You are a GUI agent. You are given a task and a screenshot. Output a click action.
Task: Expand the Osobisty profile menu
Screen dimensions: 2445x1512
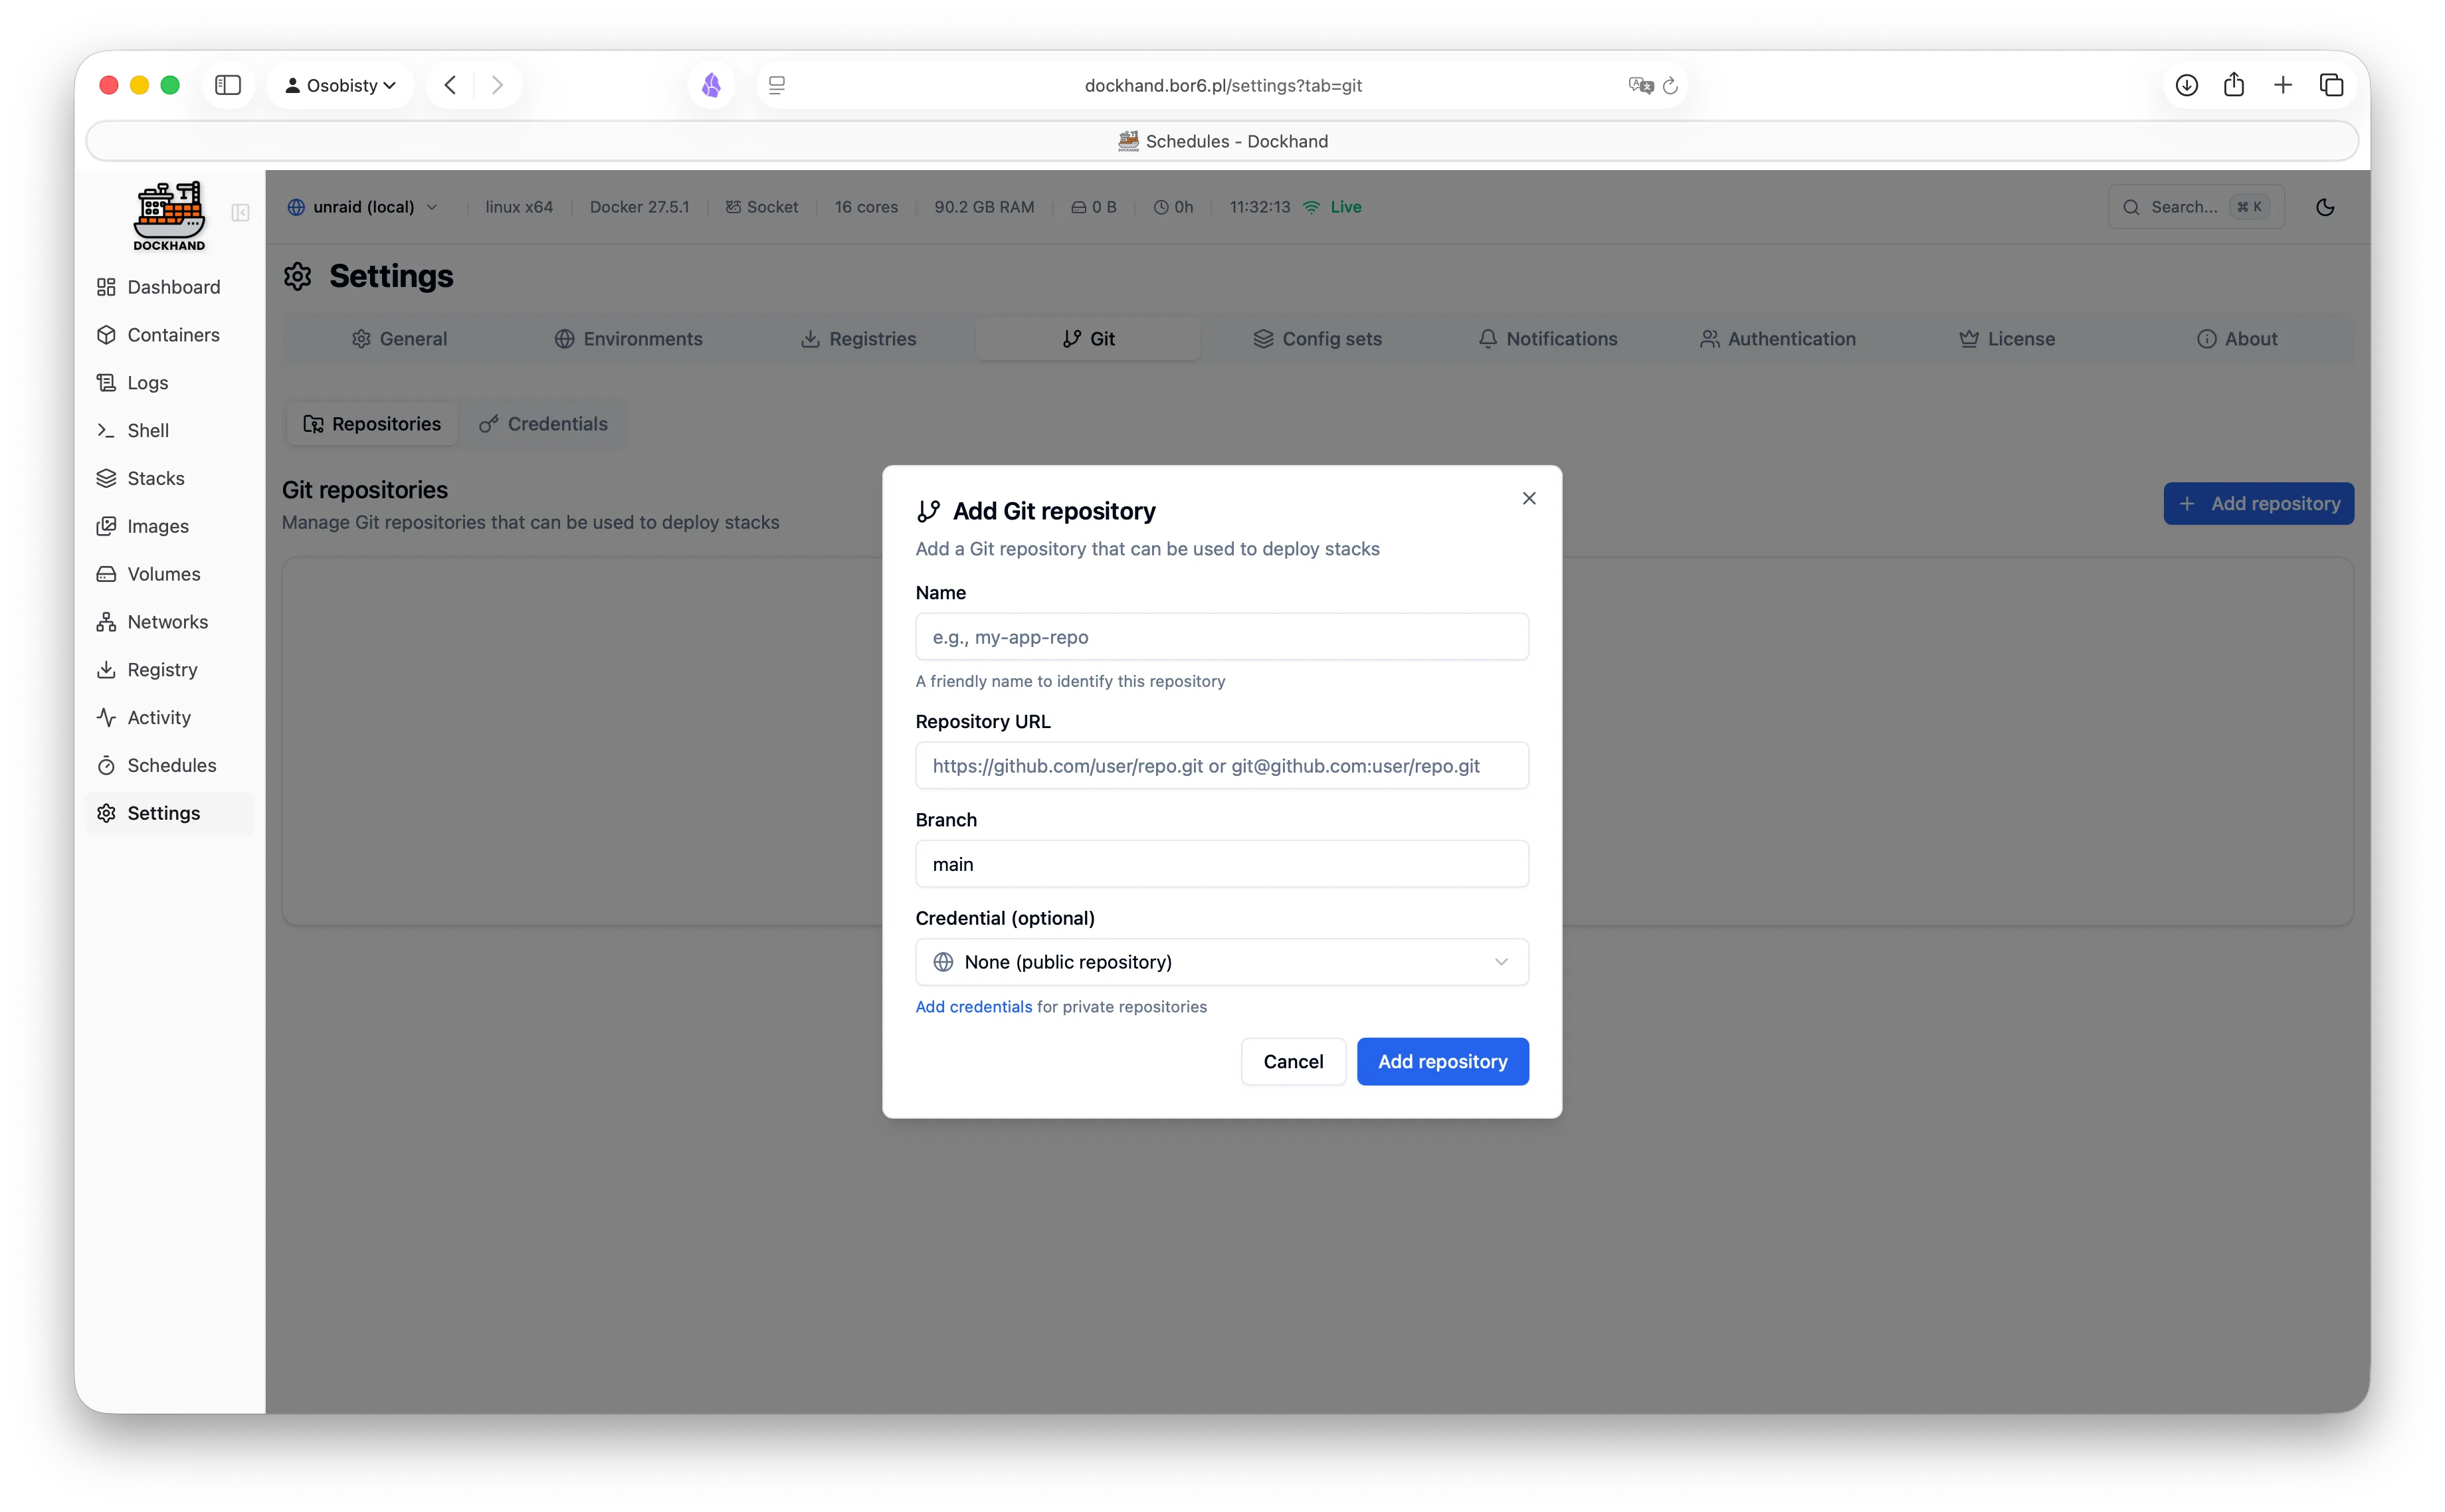340,85
